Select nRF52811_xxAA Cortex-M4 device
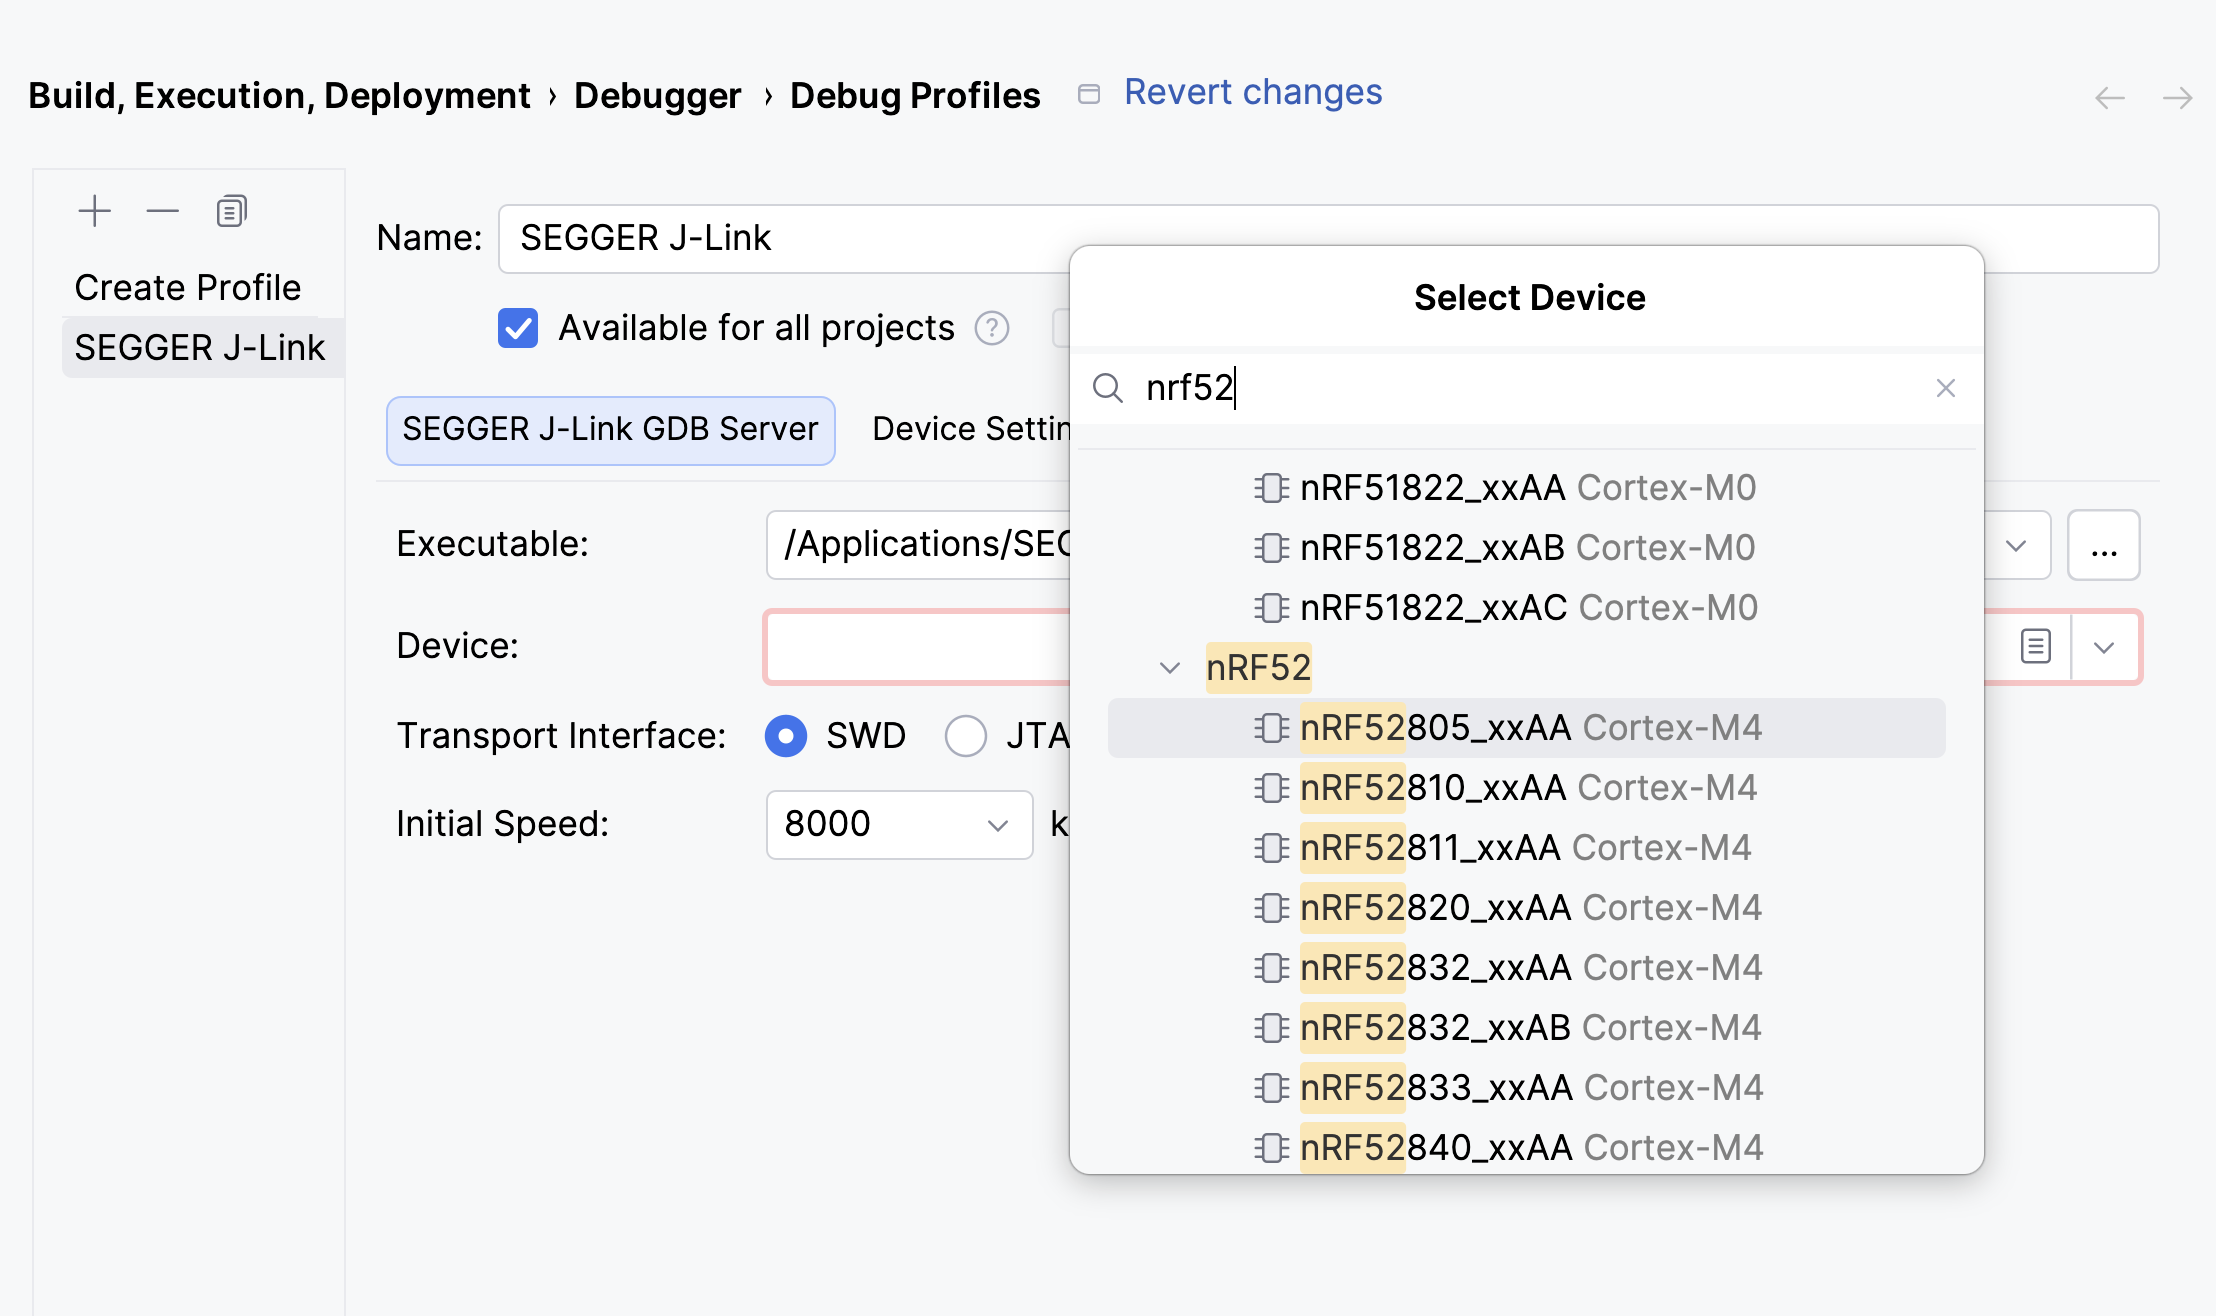 click(x=1527, y=848)
